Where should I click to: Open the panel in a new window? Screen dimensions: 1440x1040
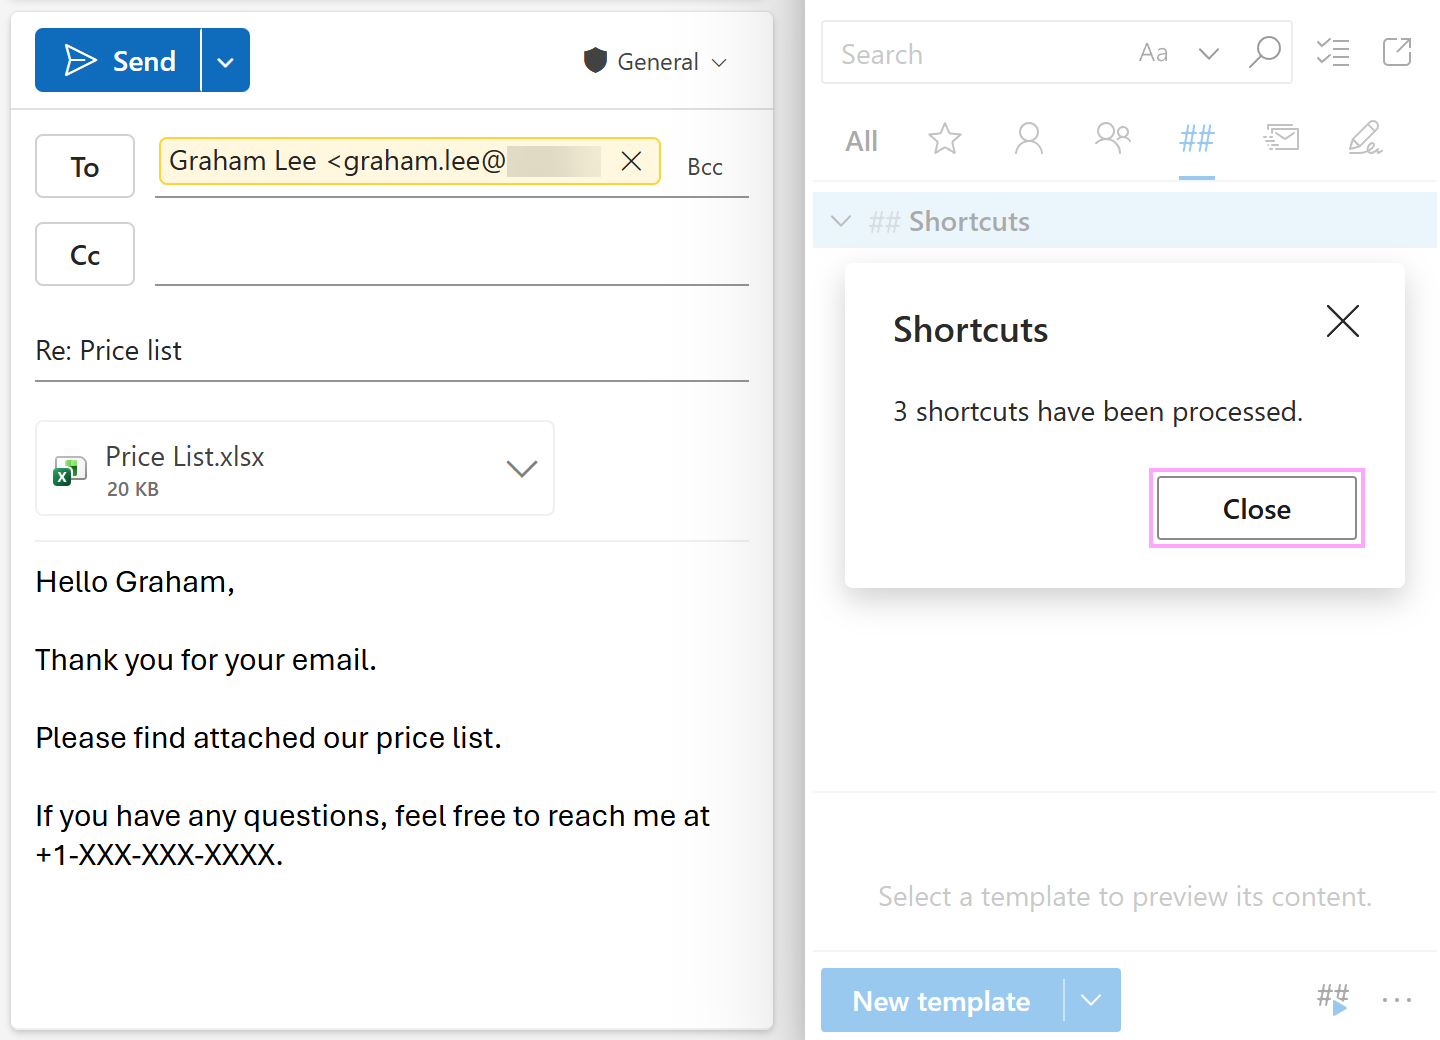pos(1397,52)
